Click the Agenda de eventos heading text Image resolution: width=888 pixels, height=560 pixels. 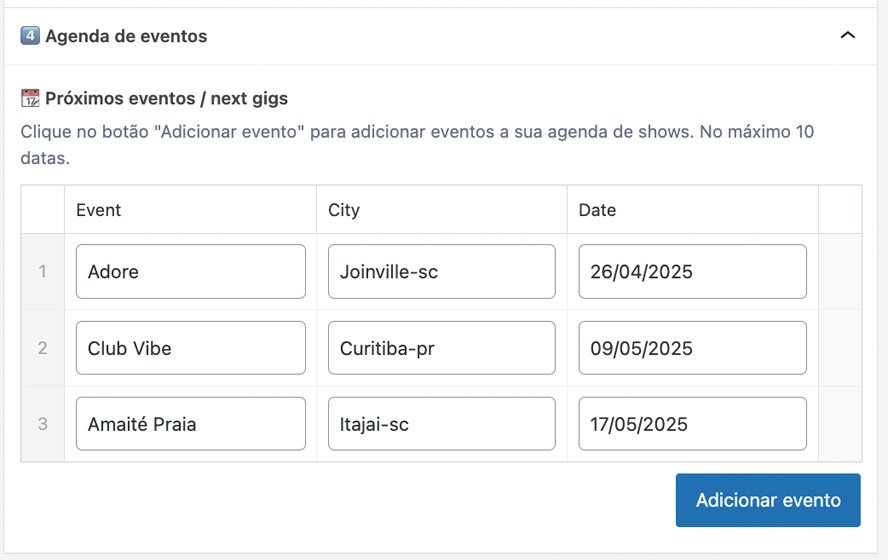click(x=126, y=36)
